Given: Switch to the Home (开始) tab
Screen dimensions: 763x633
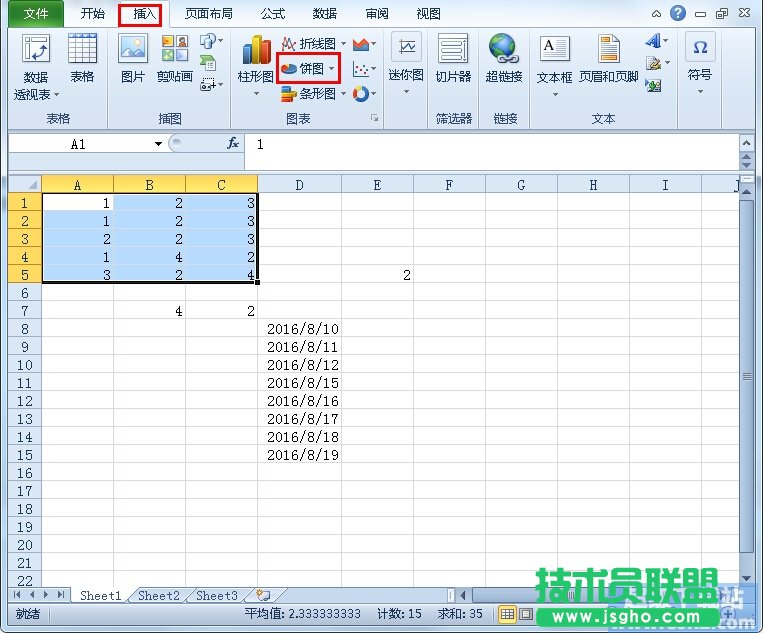Looking at the screenshot, I should click(x=92, y=14).
